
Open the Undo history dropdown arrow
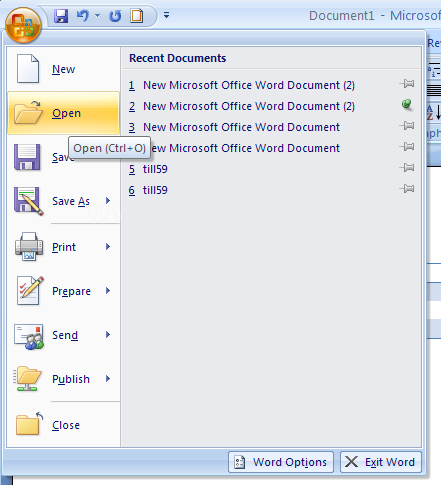pos(97,15)
